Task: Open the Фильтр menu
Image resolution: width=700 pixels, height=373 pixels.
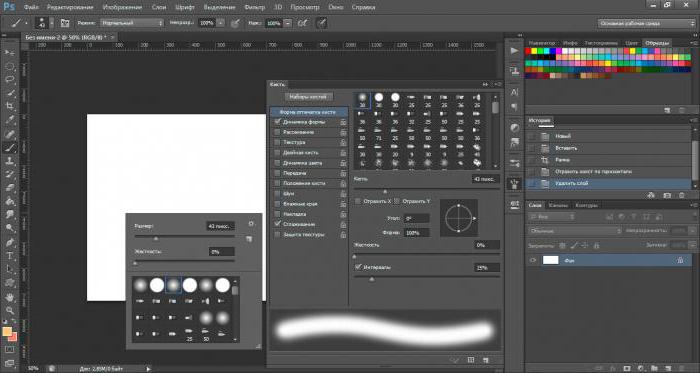Action: 254,7
